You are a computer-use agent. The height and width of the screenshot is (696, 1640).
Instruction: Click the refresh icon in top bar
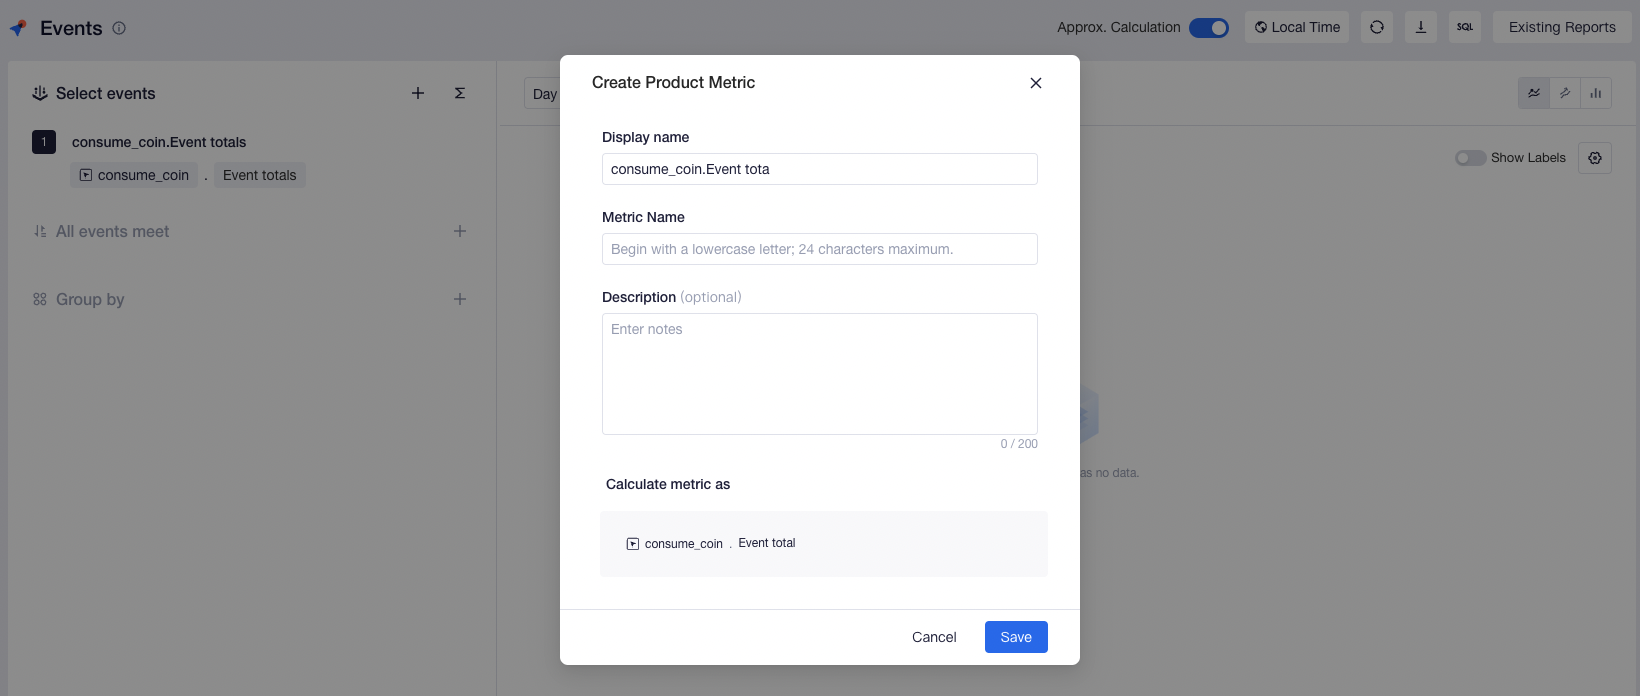pos(1377,27)
